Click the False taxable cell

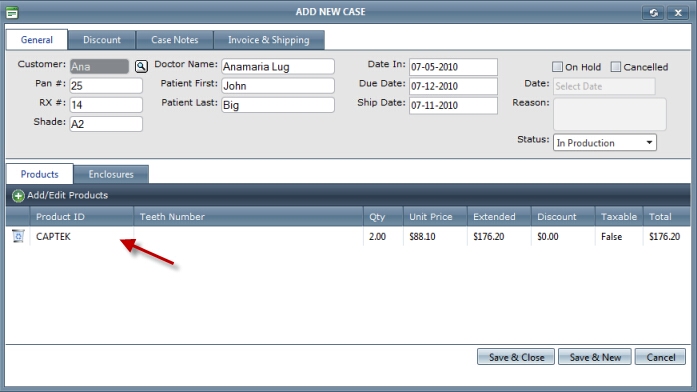coord(619,236)
